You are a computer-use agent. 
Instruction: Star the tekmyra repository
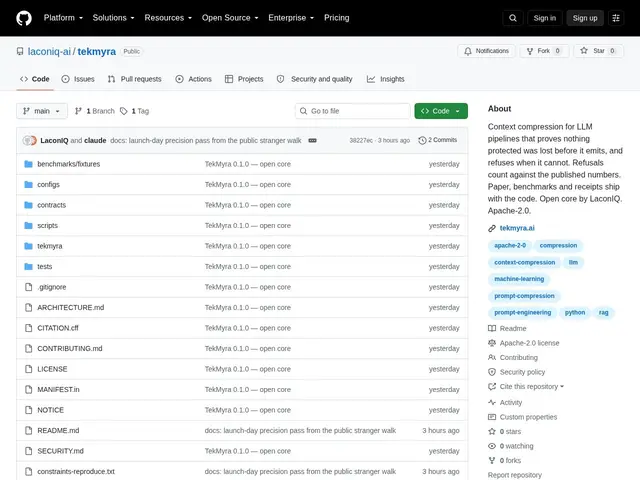click(x=598, y=51)
